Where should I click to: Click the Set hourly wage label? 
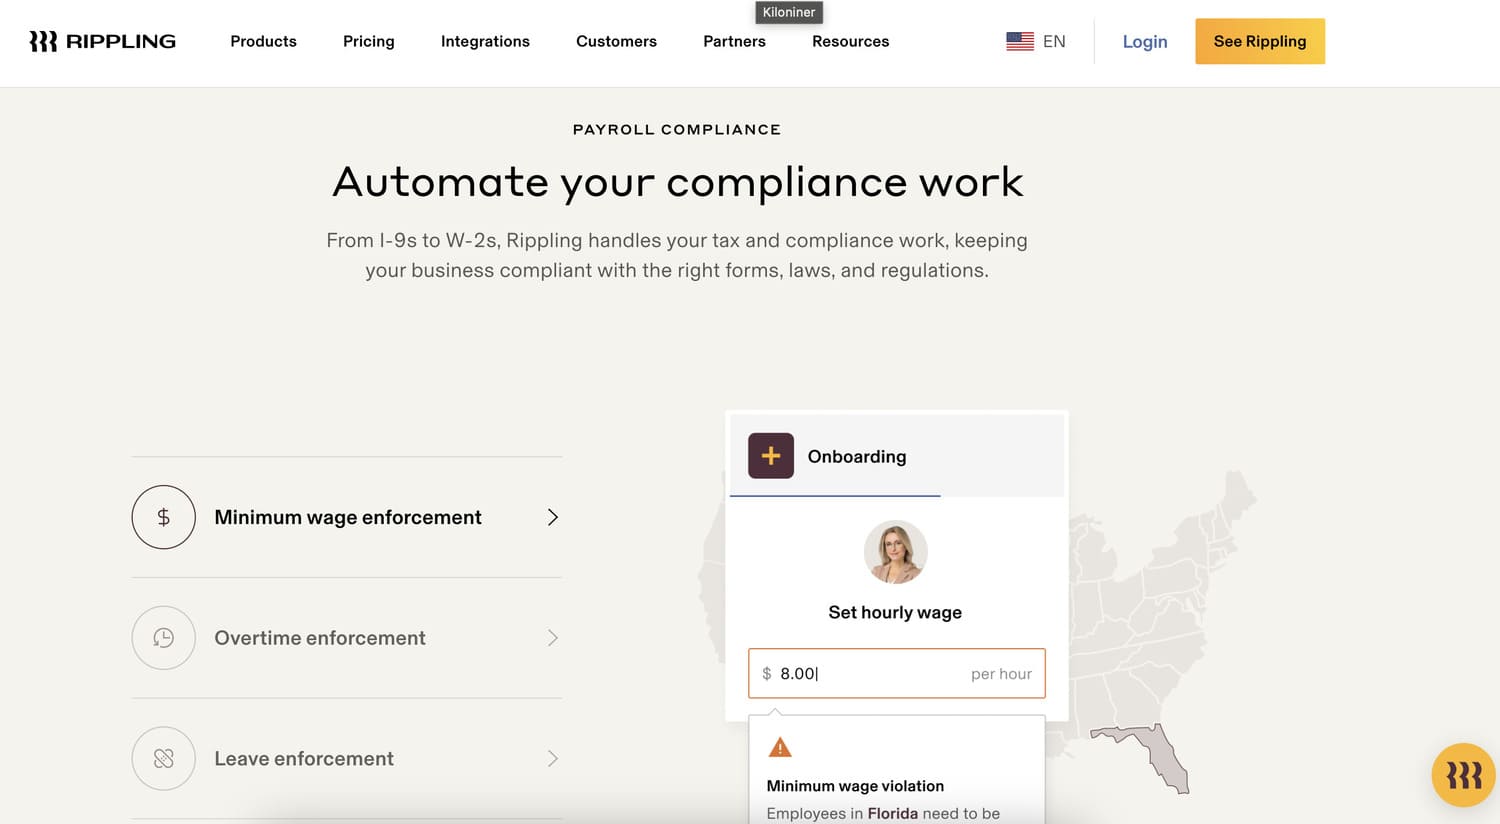(x=895, y=612)
